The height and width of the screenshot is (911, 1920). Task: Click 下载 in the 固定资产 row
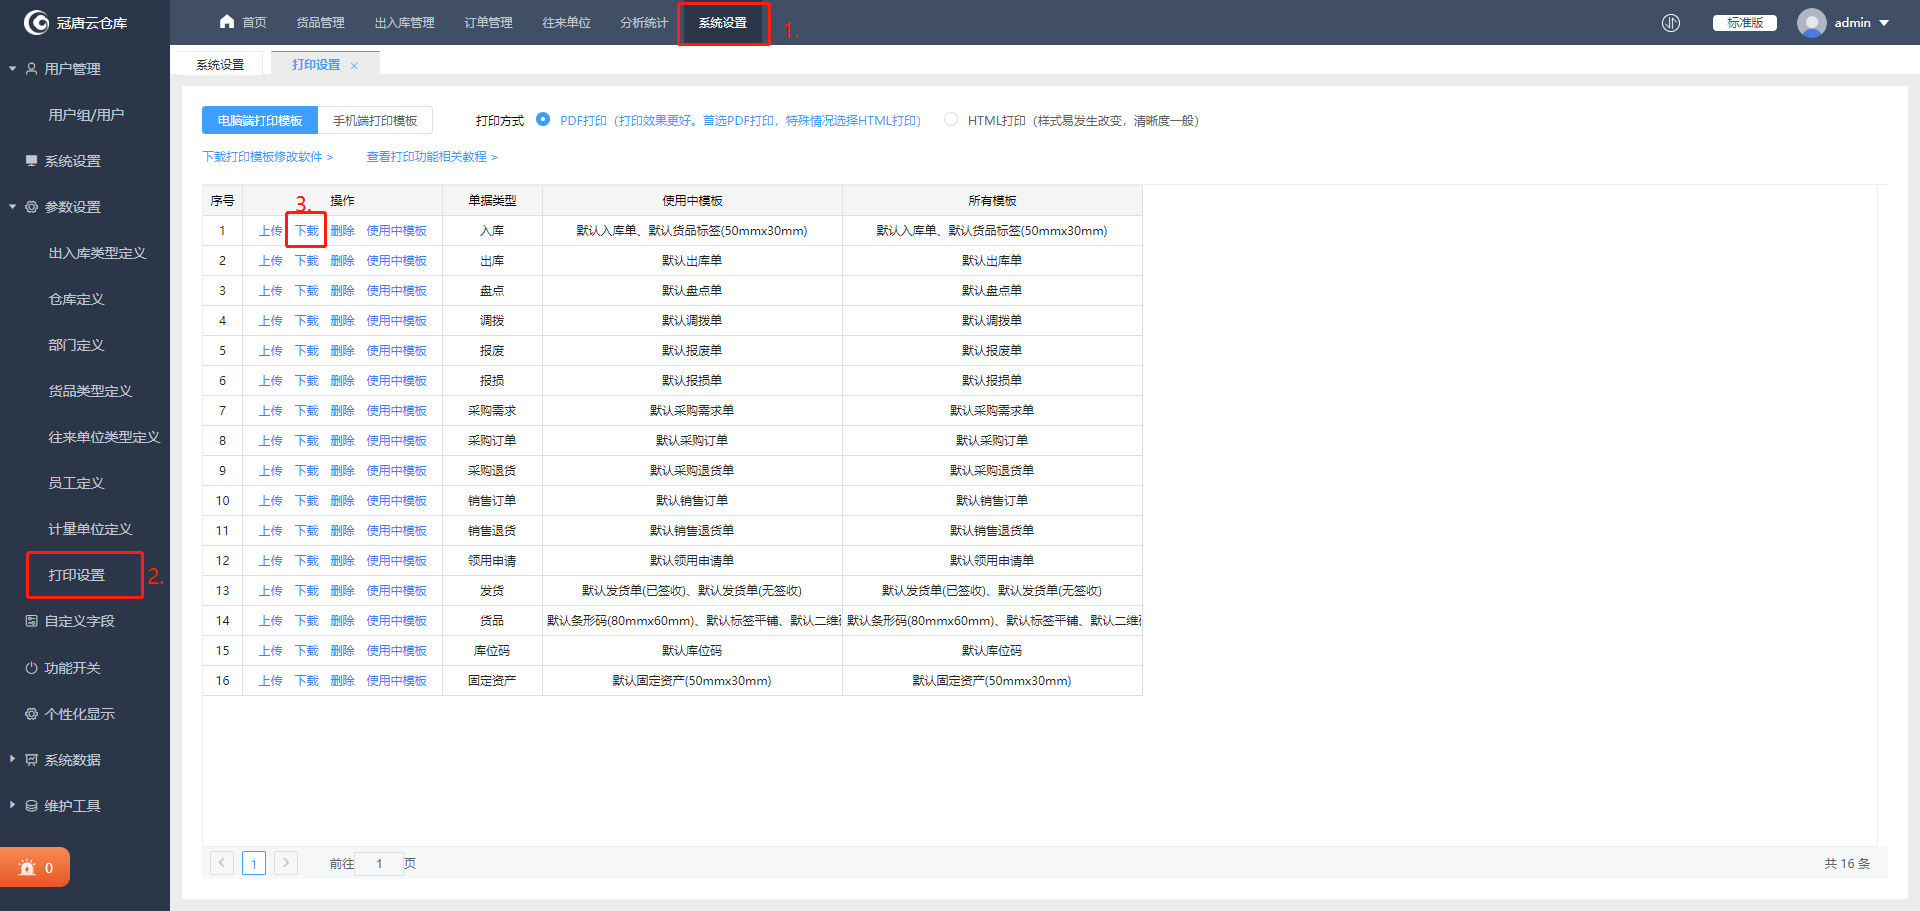click(306, 681)
